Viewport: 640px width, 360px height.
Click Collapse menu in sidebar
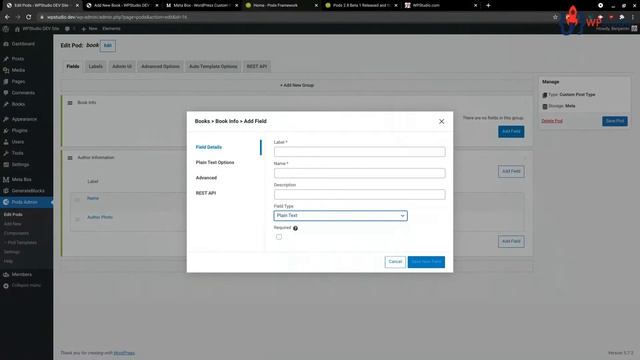(x=26, y=285)
